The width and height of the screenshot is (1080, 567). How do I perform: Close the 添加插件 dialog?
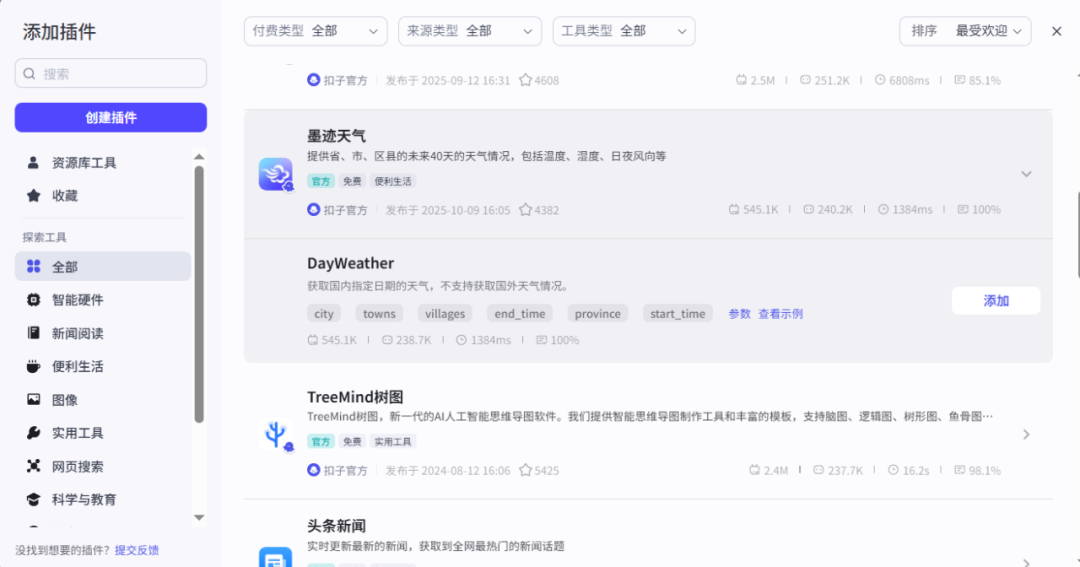click(1057, 31)
